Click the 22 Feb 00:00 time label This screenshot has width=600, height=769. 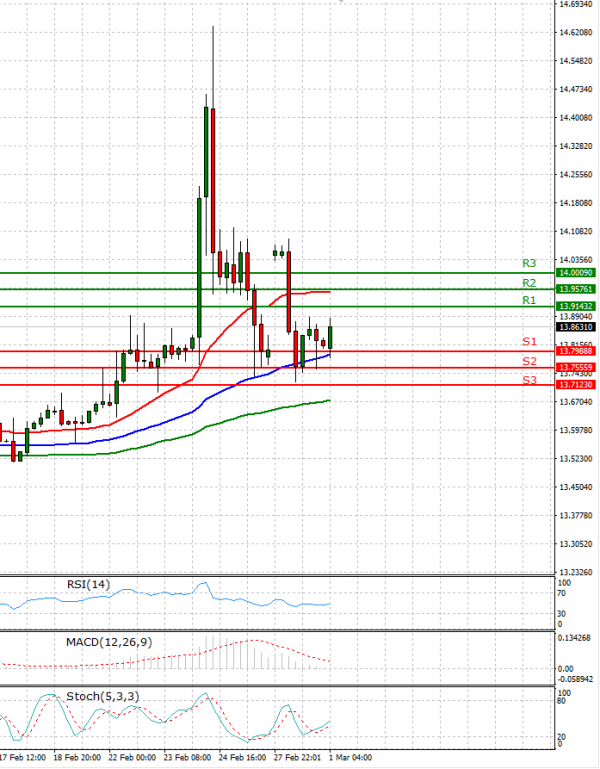point(132,758)
